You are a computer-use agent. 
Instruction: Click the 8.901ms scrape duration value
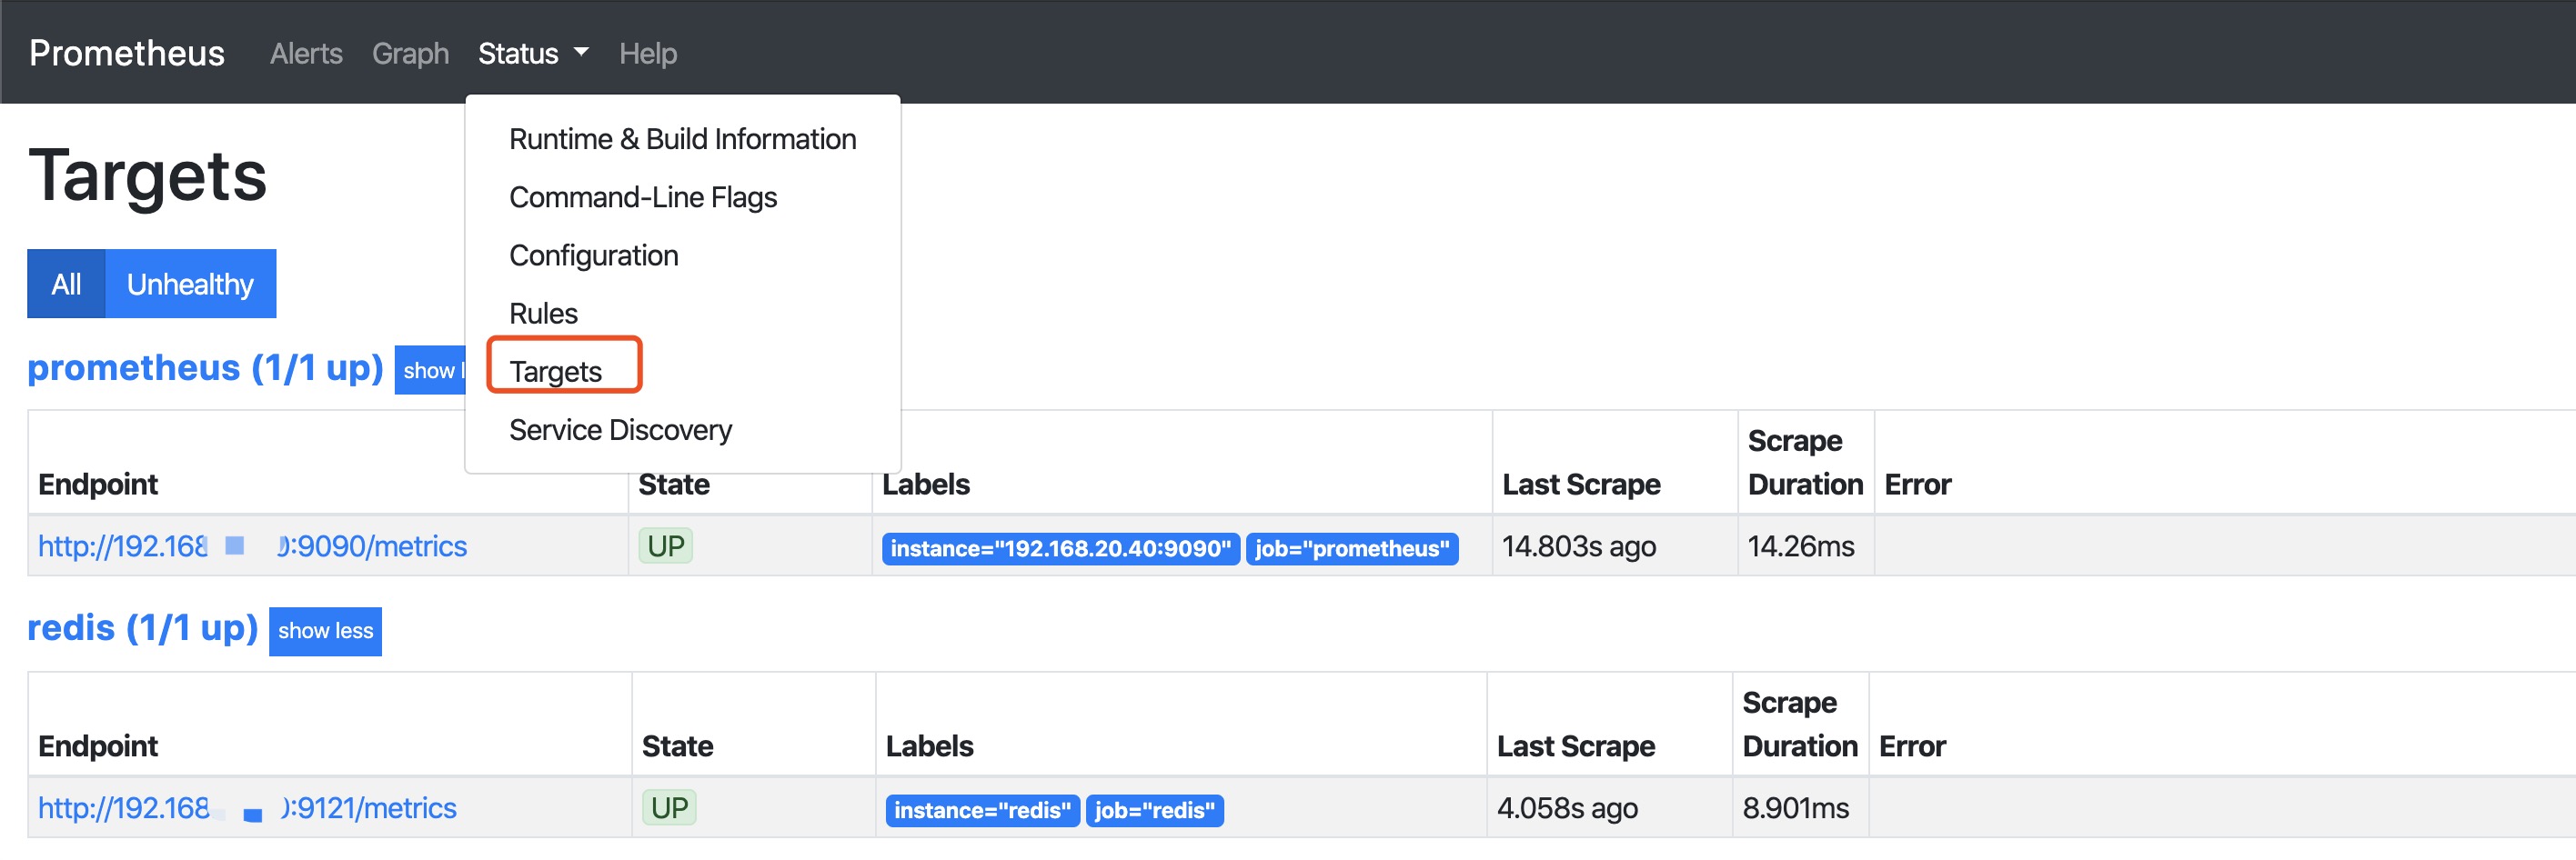tap(1796, 809)
